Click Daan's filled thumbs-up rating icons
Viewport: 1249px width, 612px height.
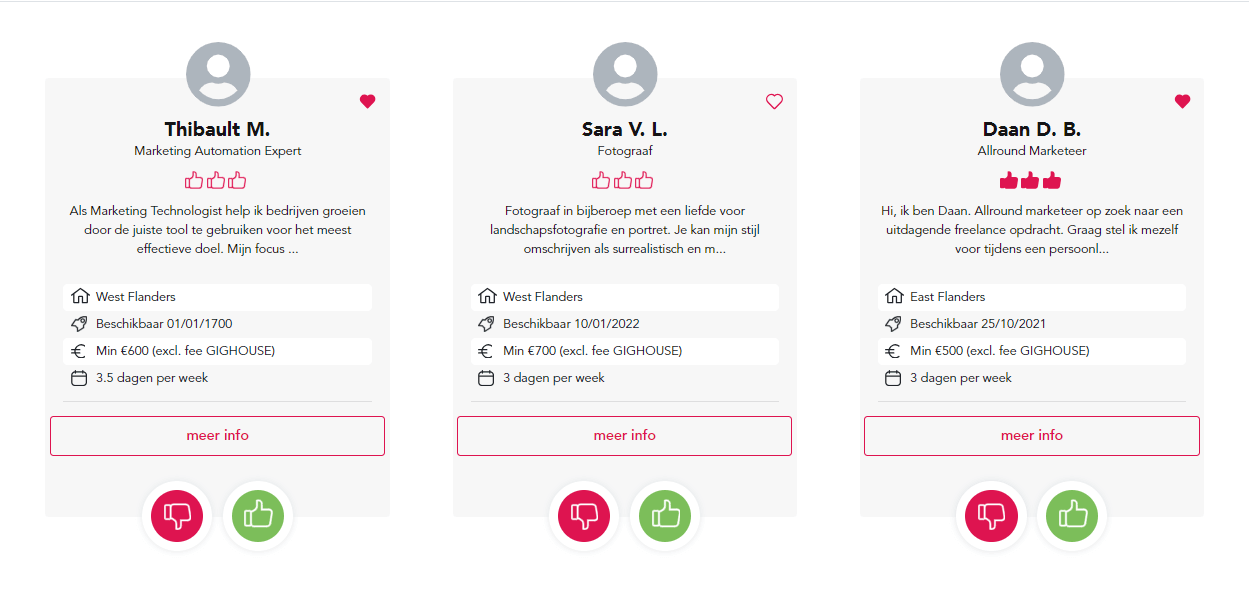pos(1031,181)
